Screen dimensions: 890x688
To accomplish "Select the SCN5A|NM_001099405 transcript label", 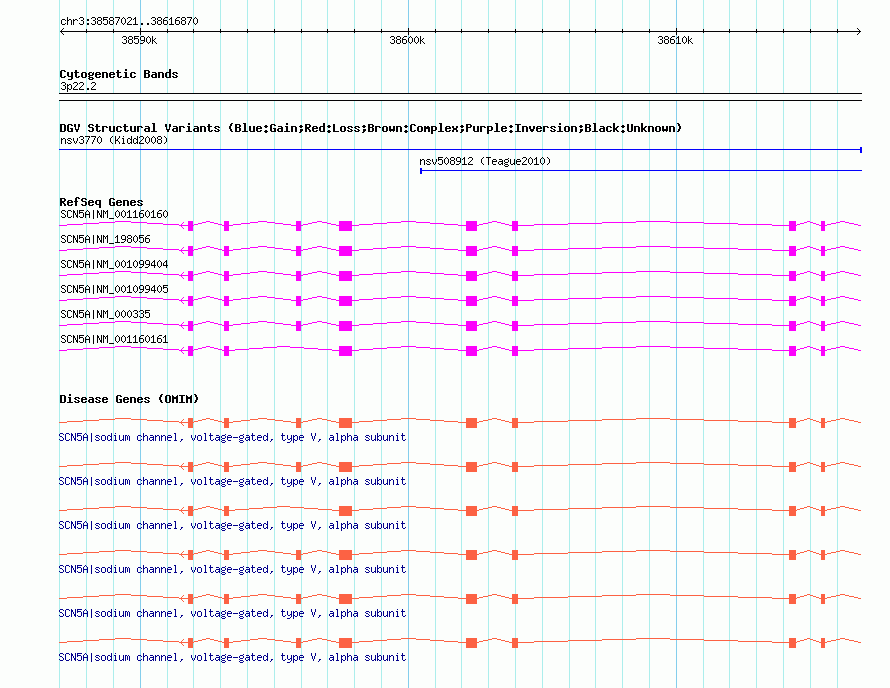I will pos(114,289).
